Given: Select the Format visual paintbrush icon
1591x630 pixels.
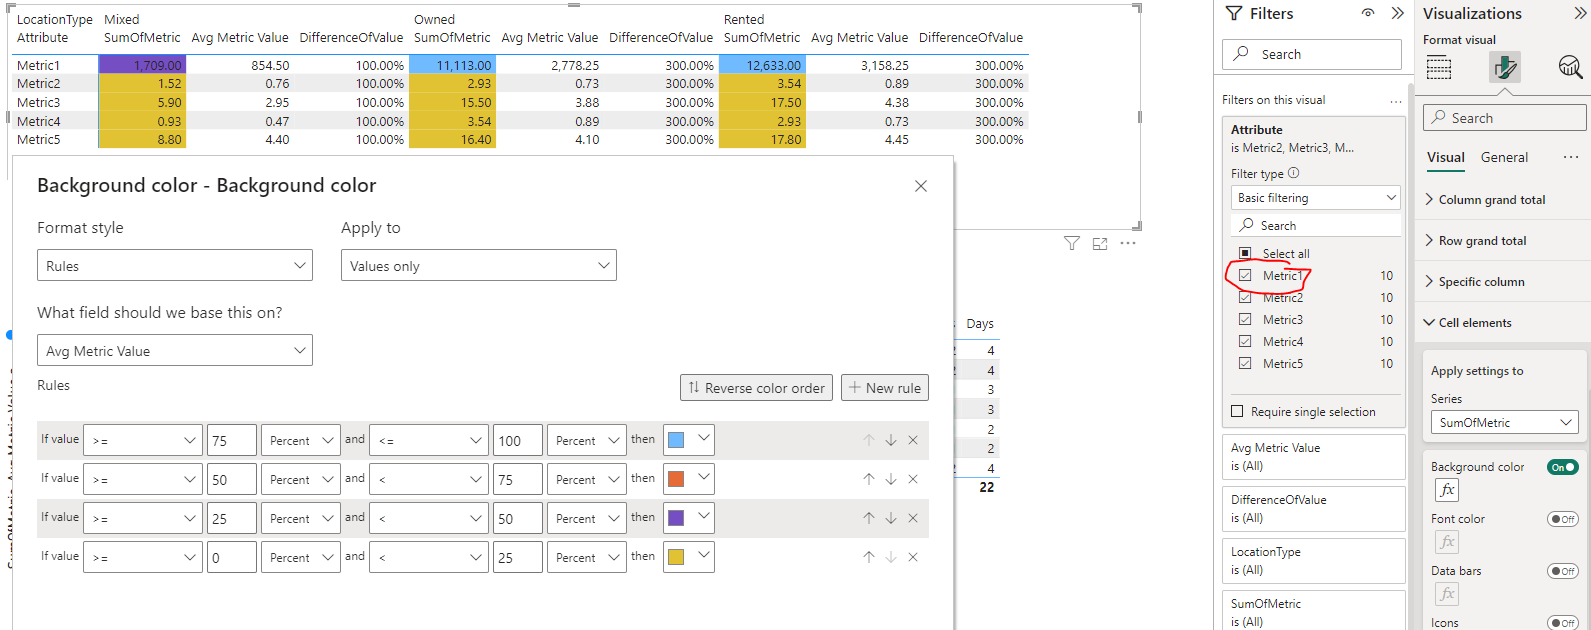Looking at the screenshot, I should (1504, 67).
